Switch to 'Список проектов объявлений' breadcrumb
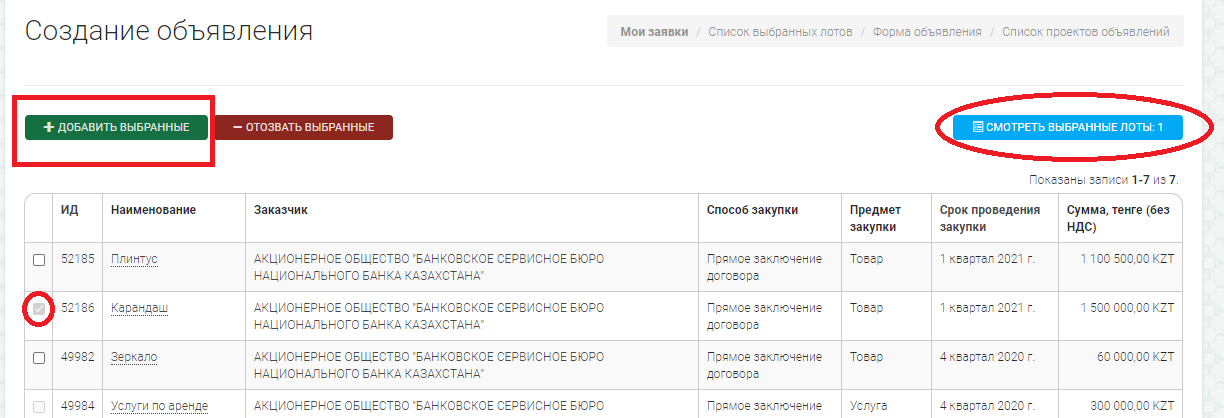The width and height of the screenshot is (1224, 418). click(1086, 32)
